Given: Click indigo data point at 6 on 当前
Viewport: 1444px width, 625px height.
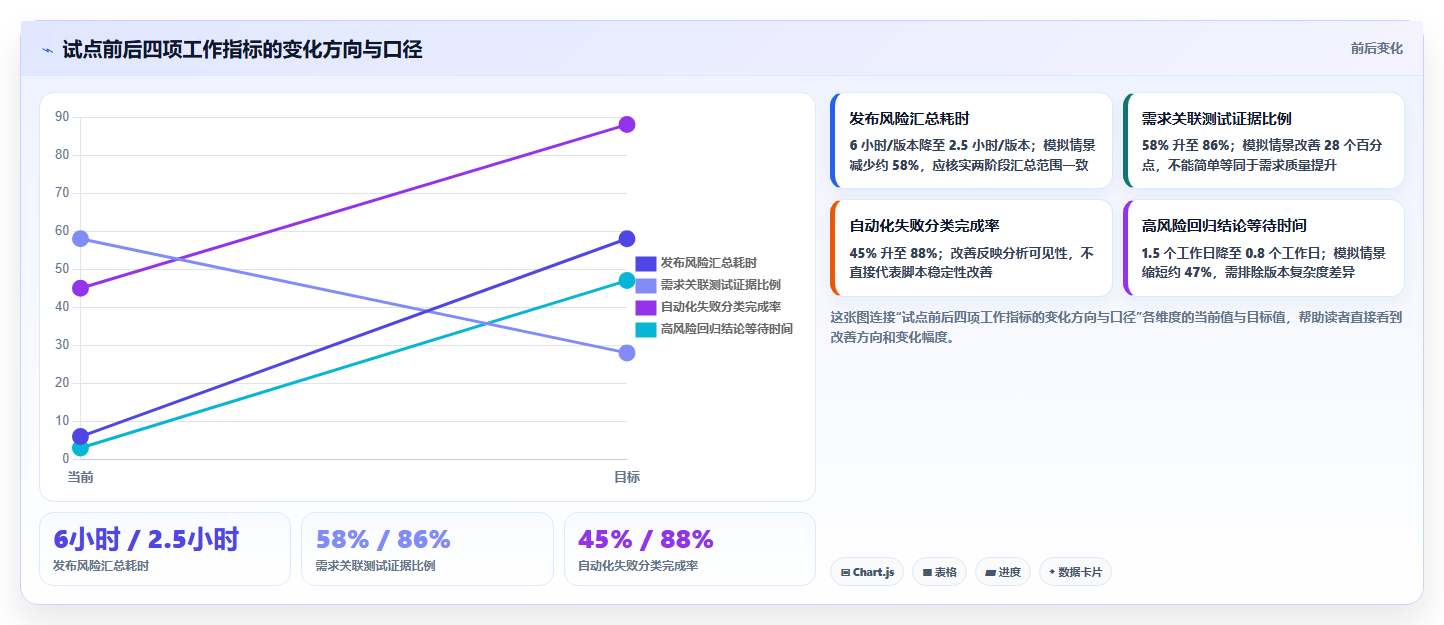Looking at the screenshot, I should click(x=80, y=436).
